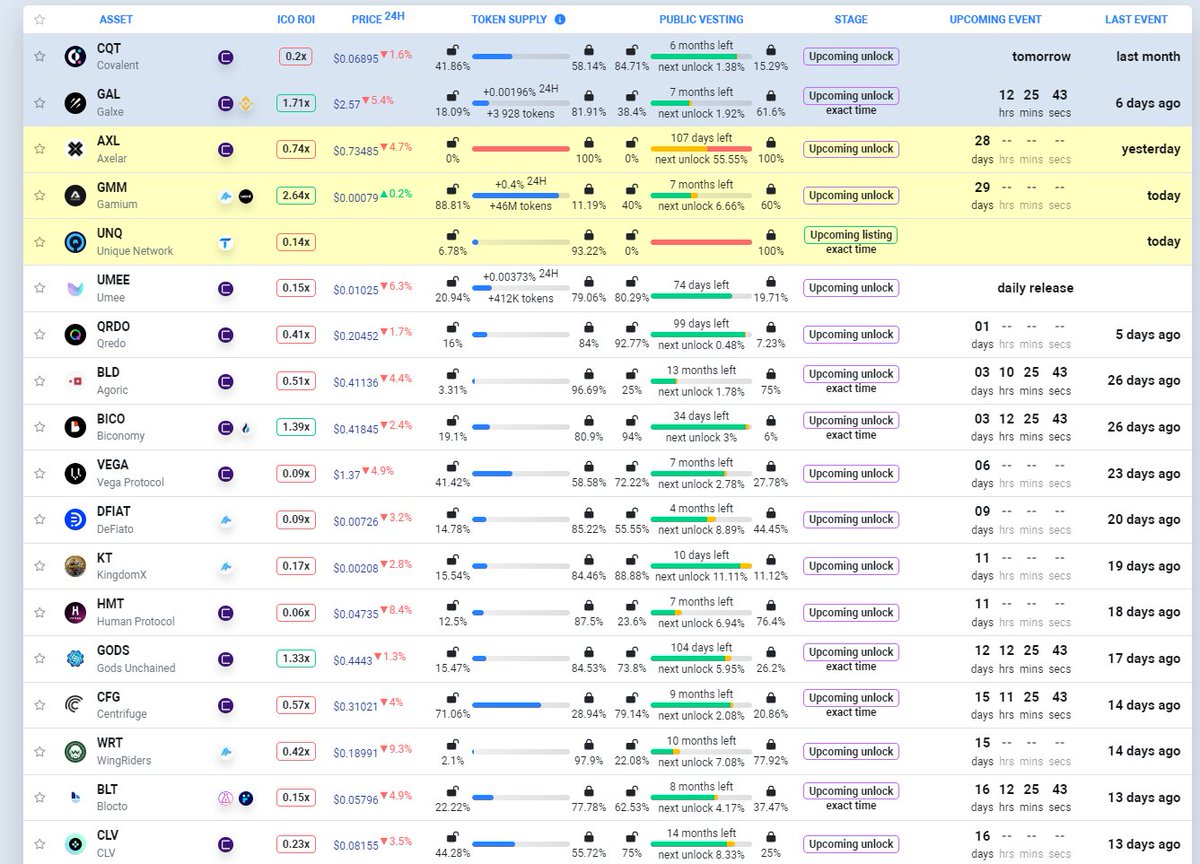Click the Upcoming listing badge for UNQ
The image size is (1200, 864).
851,235
